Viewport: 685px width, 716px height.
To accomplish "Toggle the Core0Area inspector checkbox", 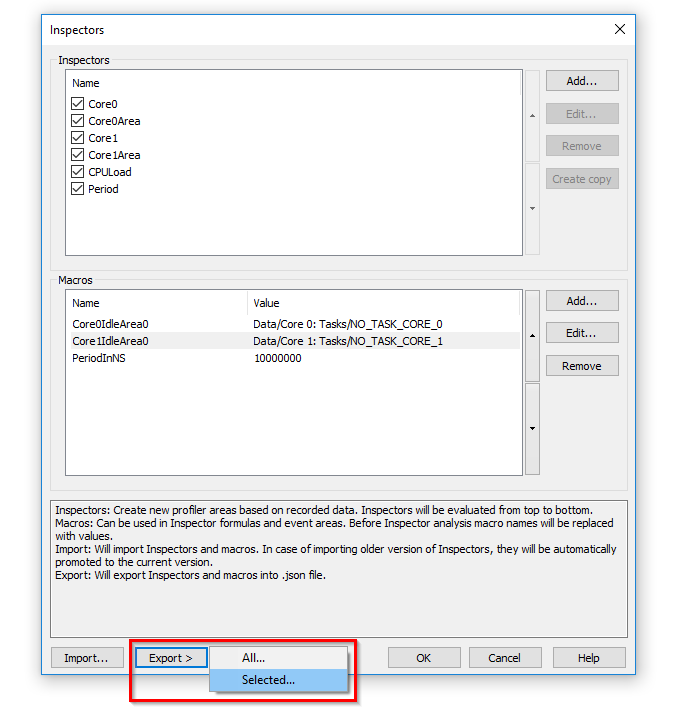I will pyautogui.click(x=78, y=121).
